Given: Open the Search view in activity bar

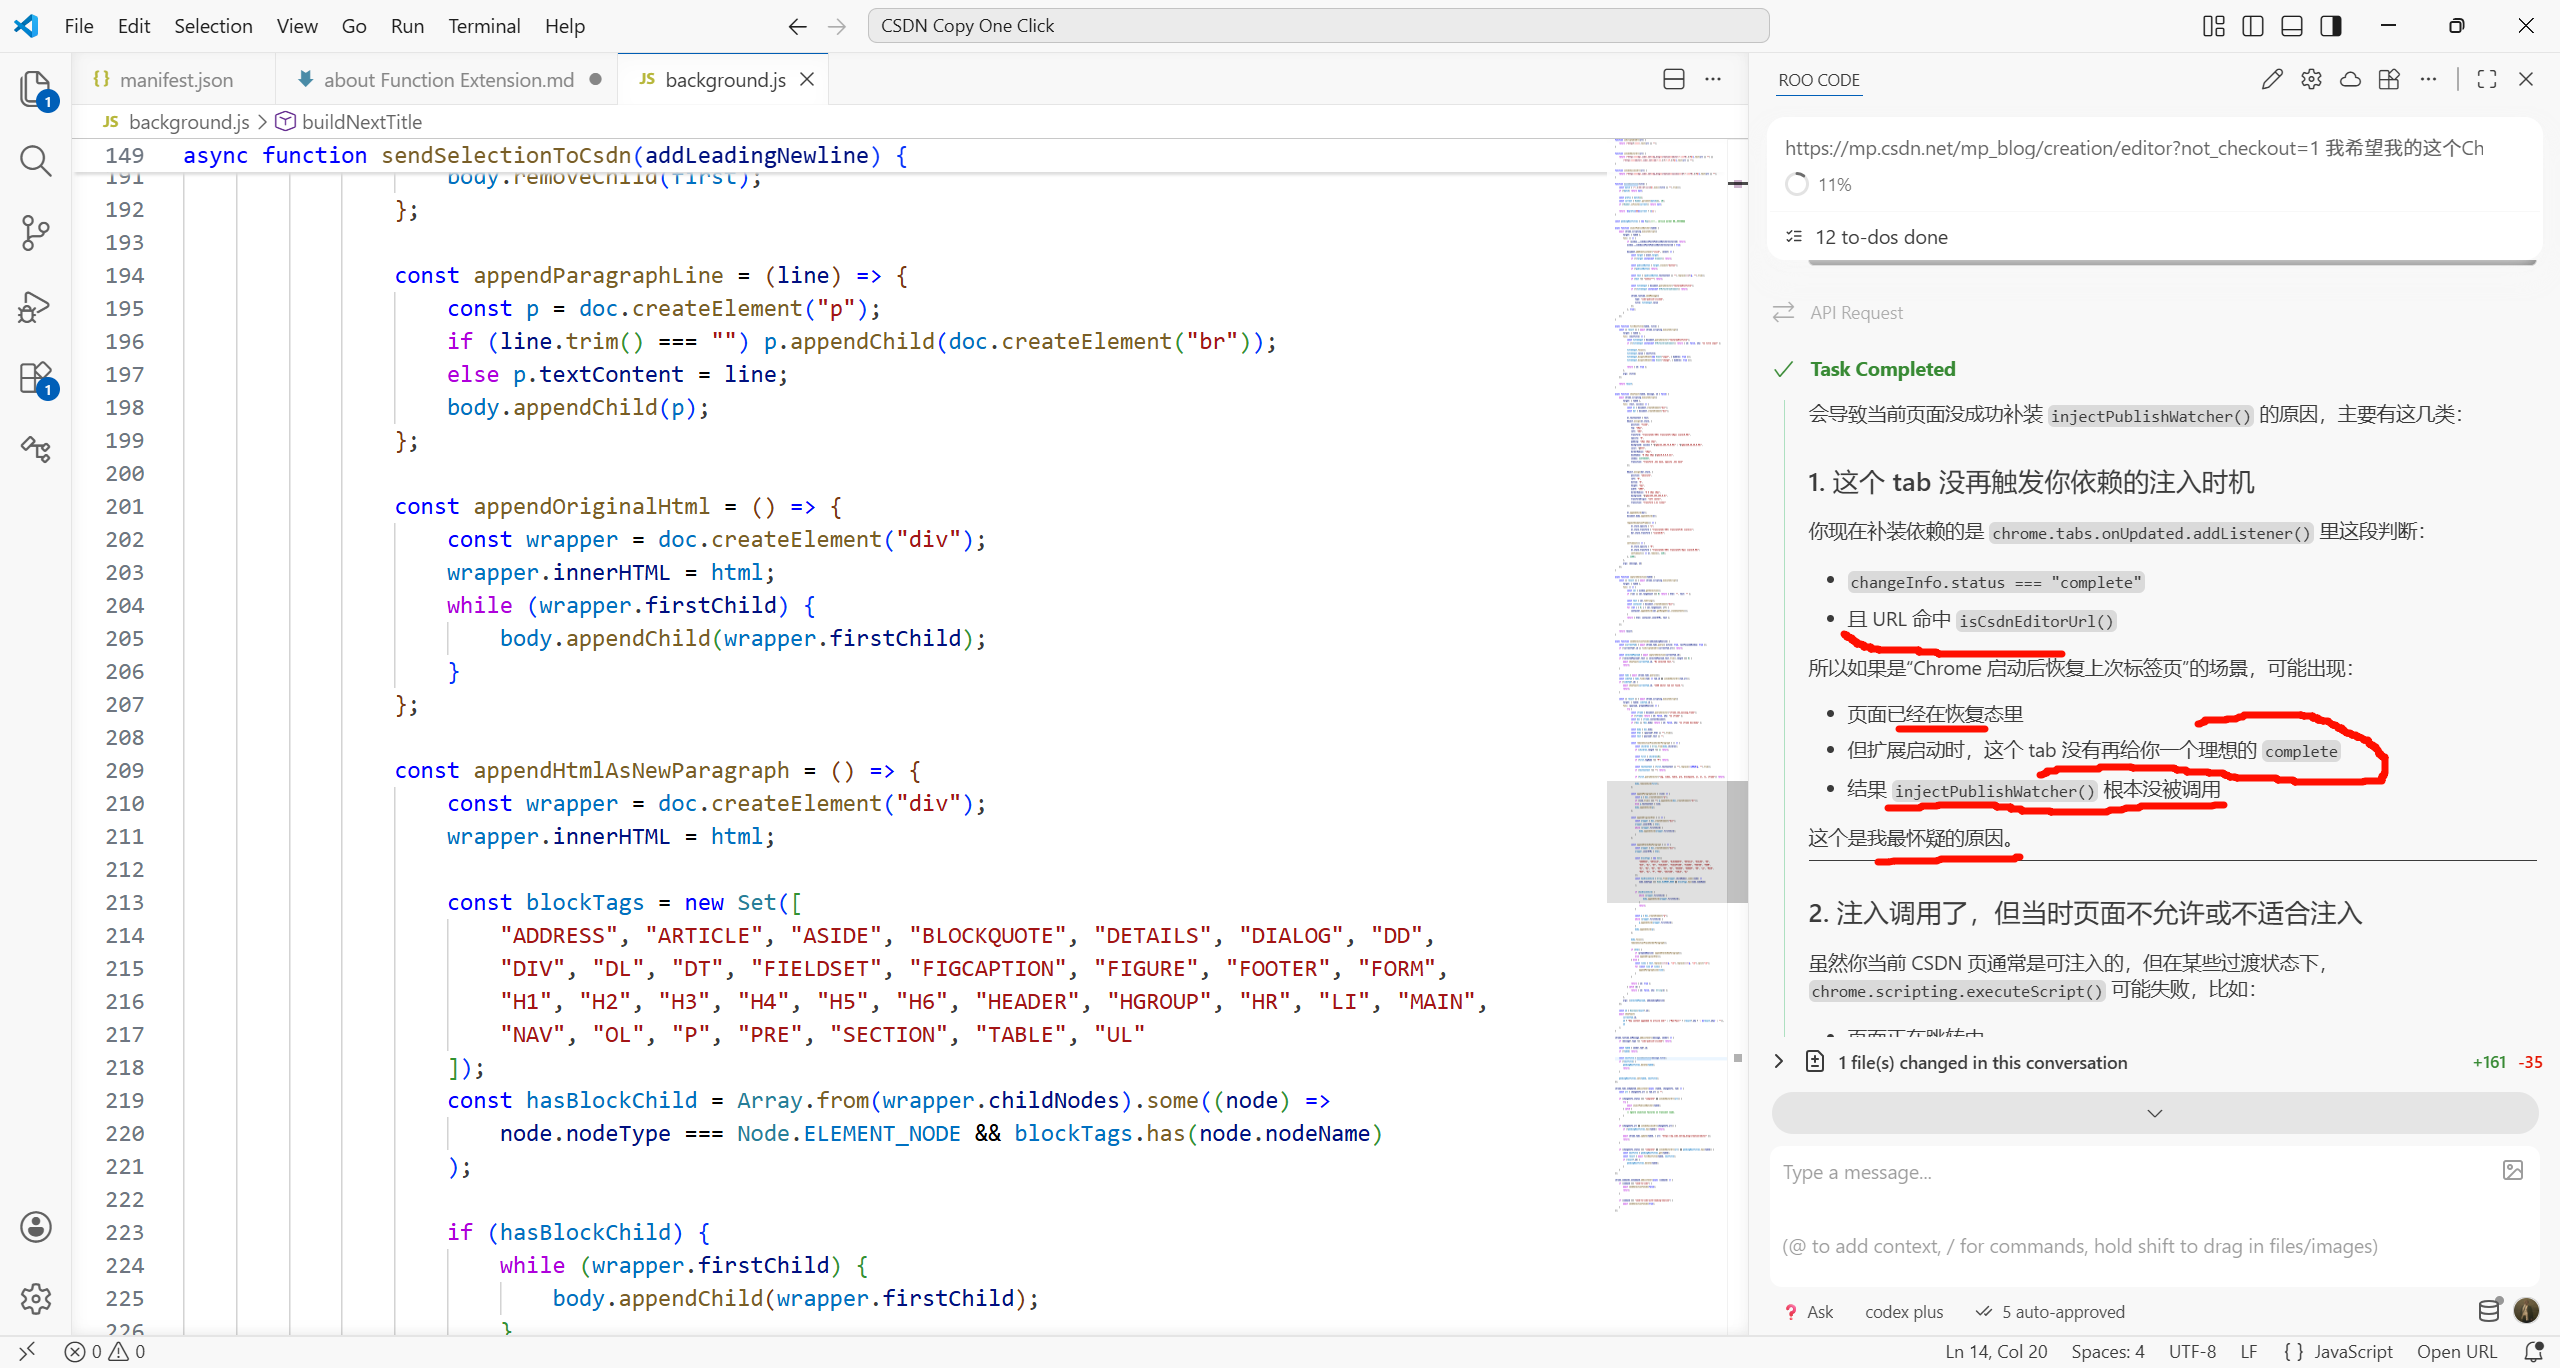Looking at the screenshot, I should (x=36, y=160).
